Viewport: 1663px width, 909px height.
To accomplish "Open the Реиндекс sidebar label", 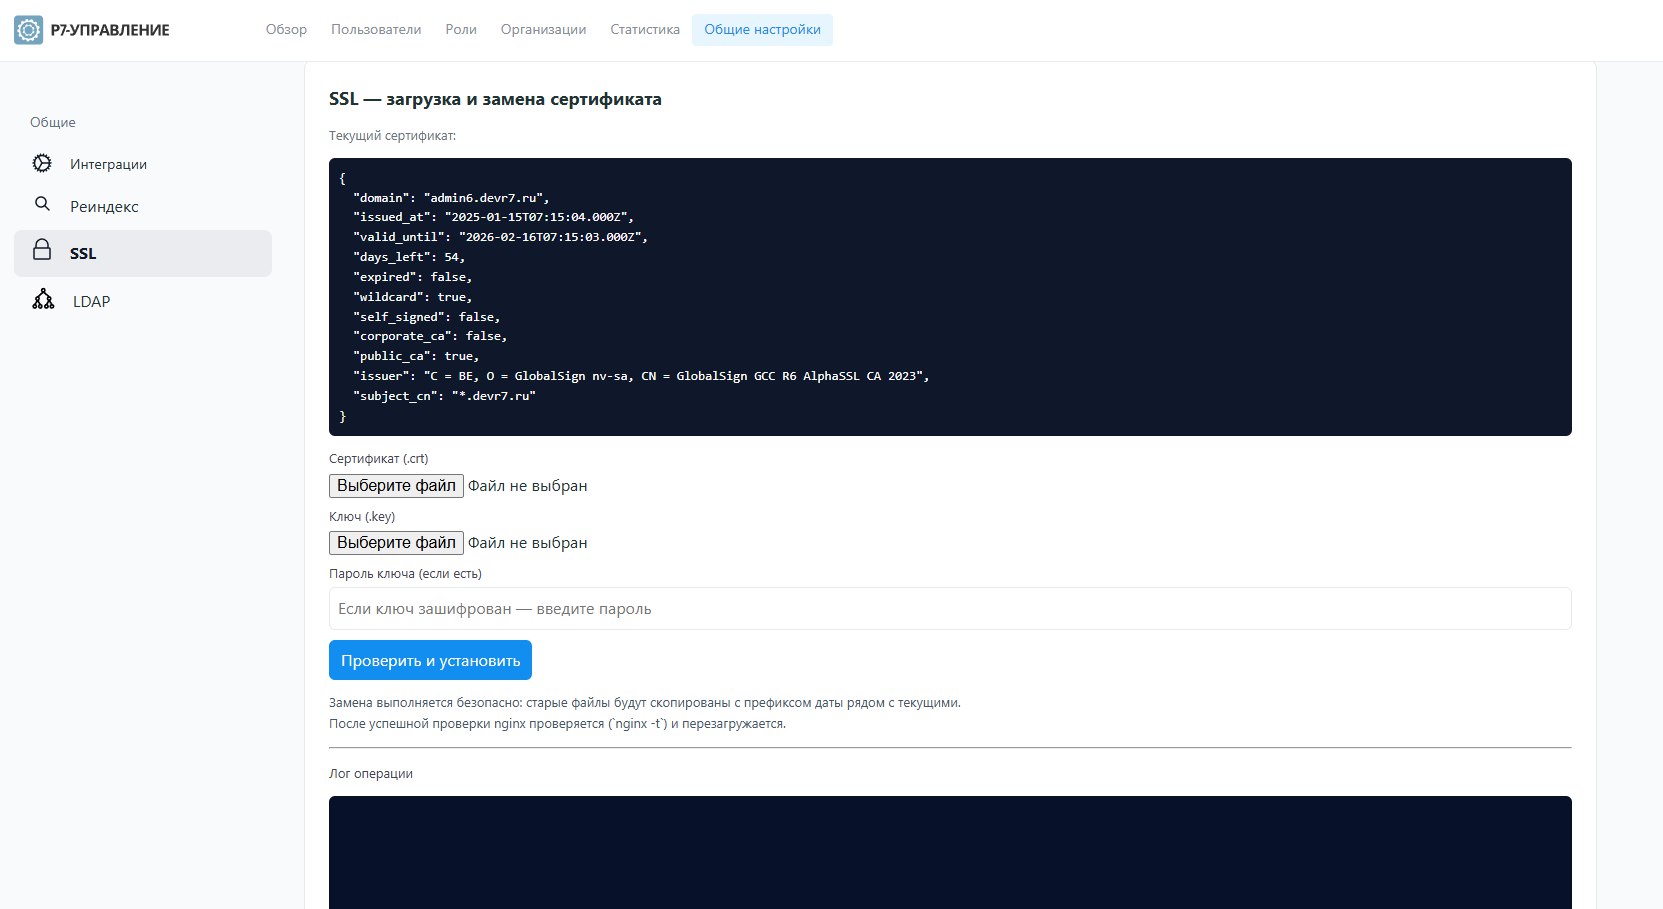I will click(x=104, y=207).
